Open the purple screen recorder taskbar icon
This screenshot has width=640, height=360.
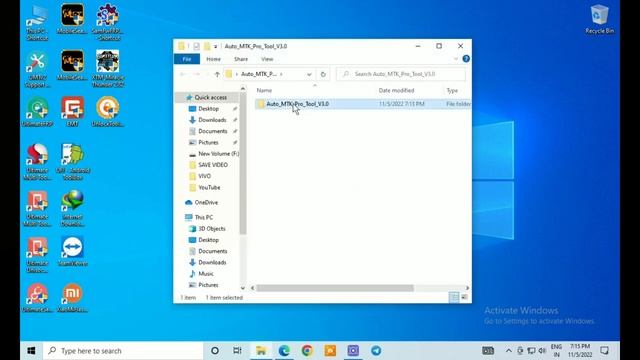click(x=353, y=351)
